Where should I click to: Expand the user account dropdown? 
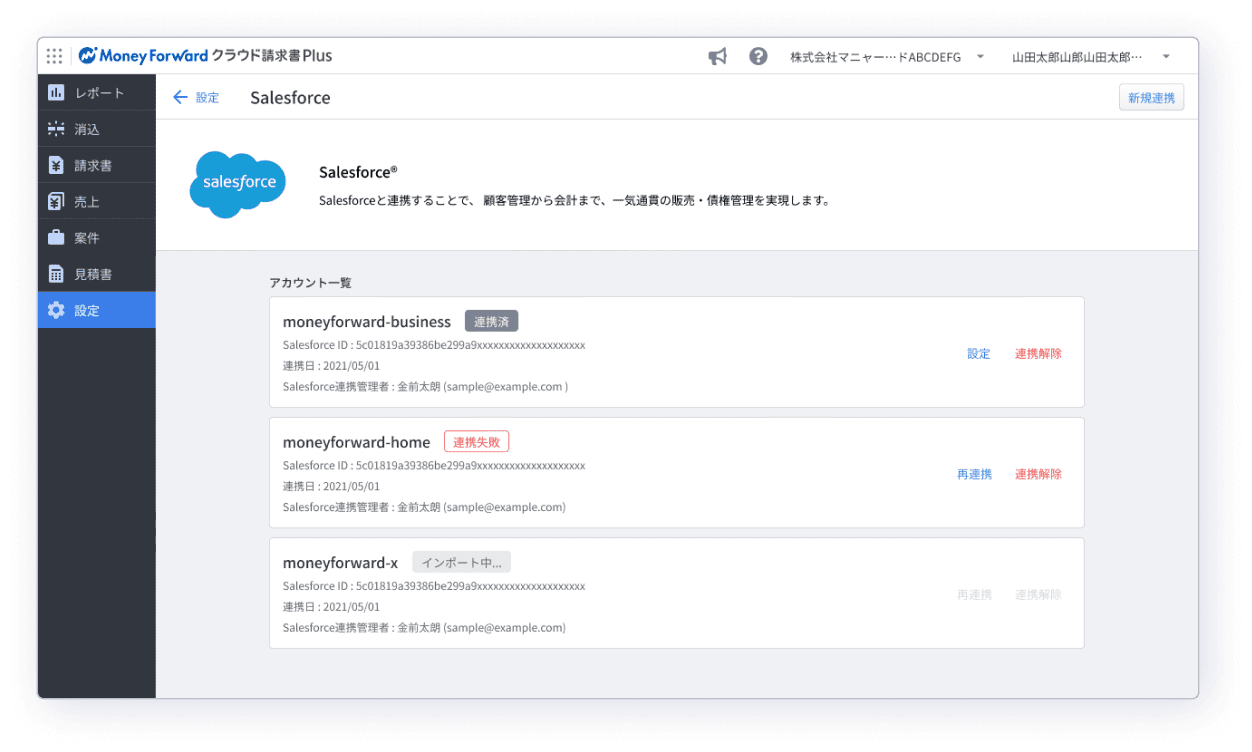[1166, 57]
